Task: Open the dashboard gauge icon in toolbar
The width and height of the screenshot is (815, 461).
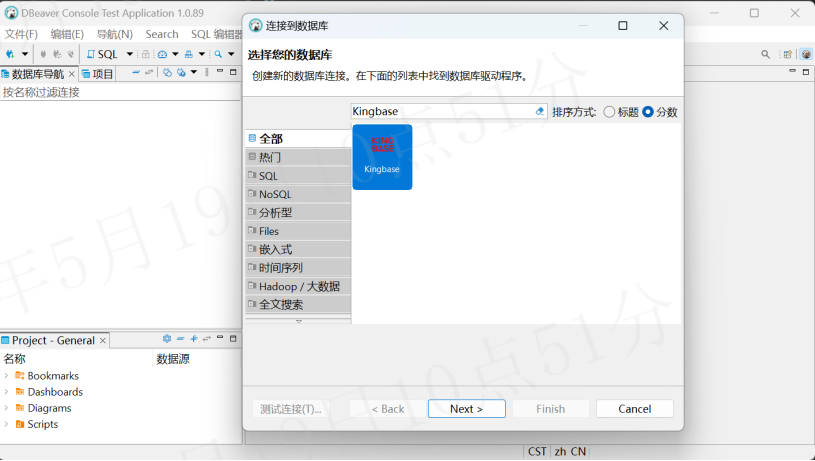Action: point(162,54)
